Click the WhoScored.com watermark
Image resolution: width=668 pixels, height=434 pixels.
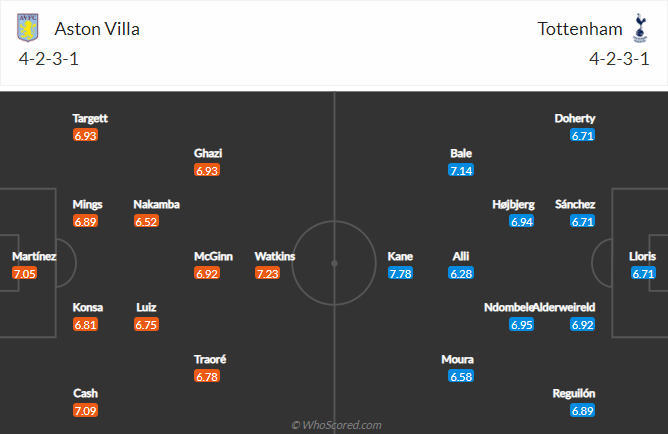pyautogui.click(x=335, y=424)
